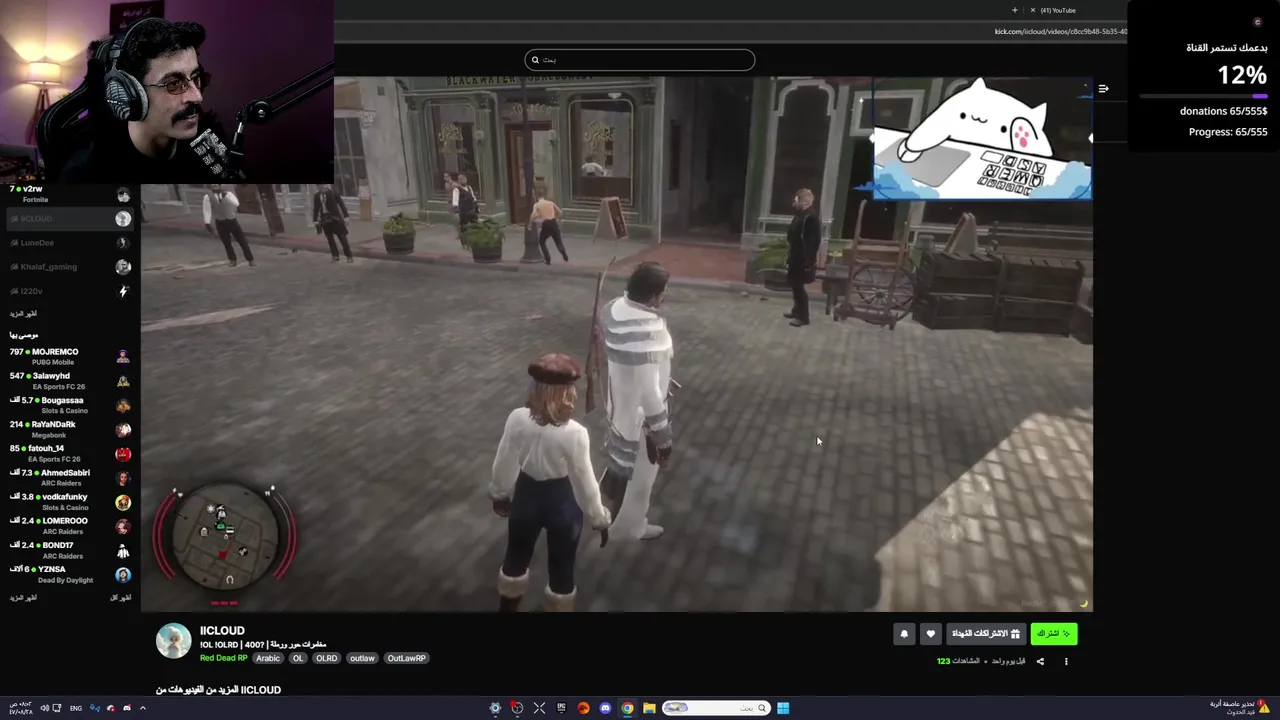Click the webcam overlay in video
The image size is (1280, 720).
point(168,92)
